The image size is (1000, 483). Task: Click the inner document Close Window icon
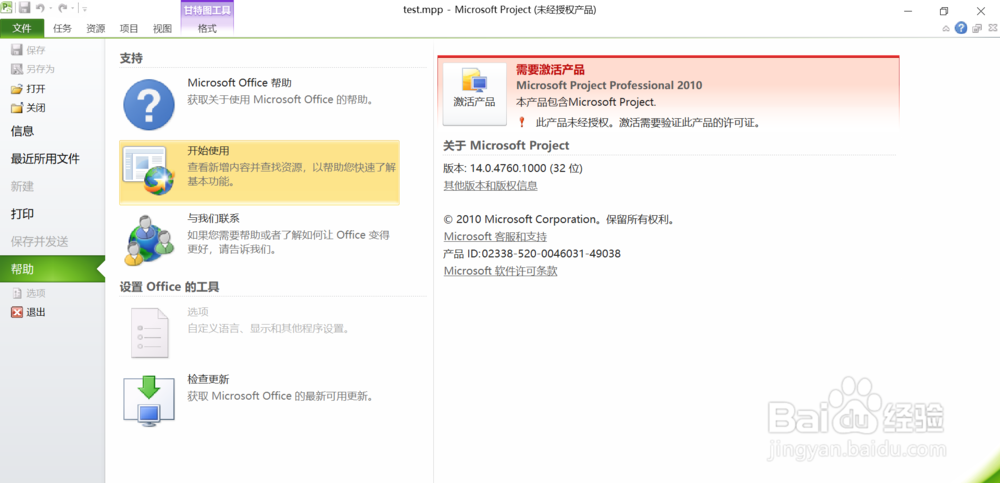pyautogui.click(x=992, y=28)
